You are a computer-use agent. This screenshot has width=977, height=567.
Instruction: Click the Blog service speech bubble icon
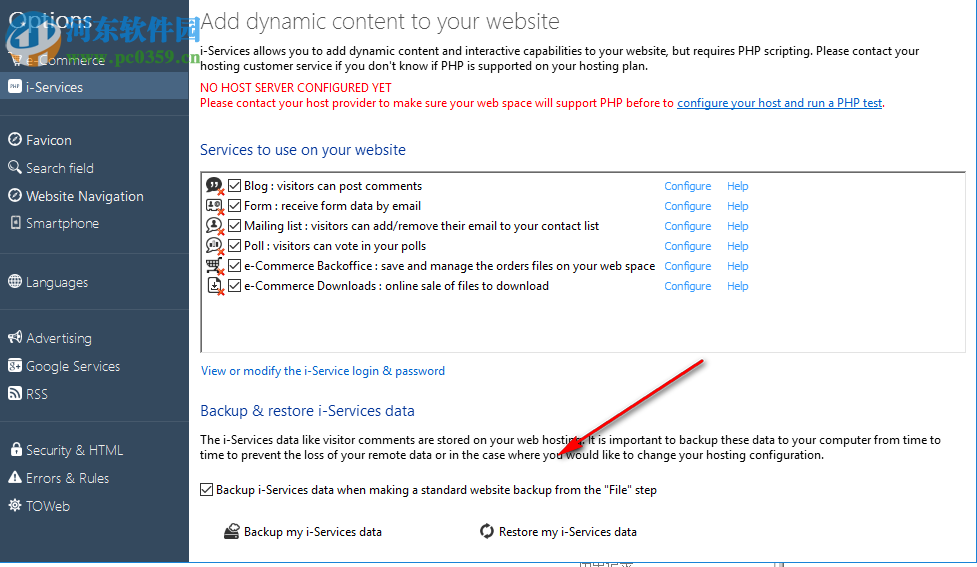(x=214, y=186)
